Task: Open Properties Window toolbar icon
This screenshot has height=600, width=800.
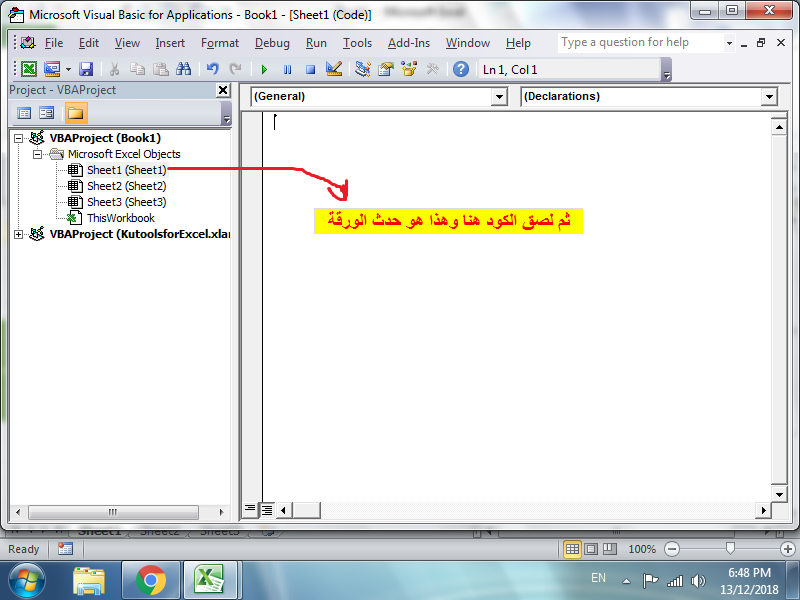Action: pyautogui.click(x=386, y=69)
